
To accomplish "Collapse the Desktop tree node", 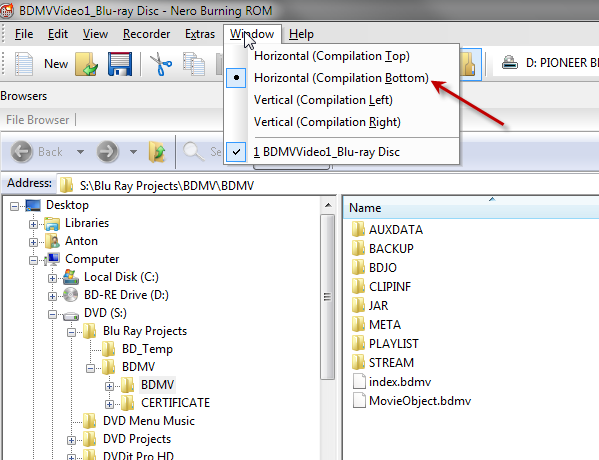I will (15, 207).
